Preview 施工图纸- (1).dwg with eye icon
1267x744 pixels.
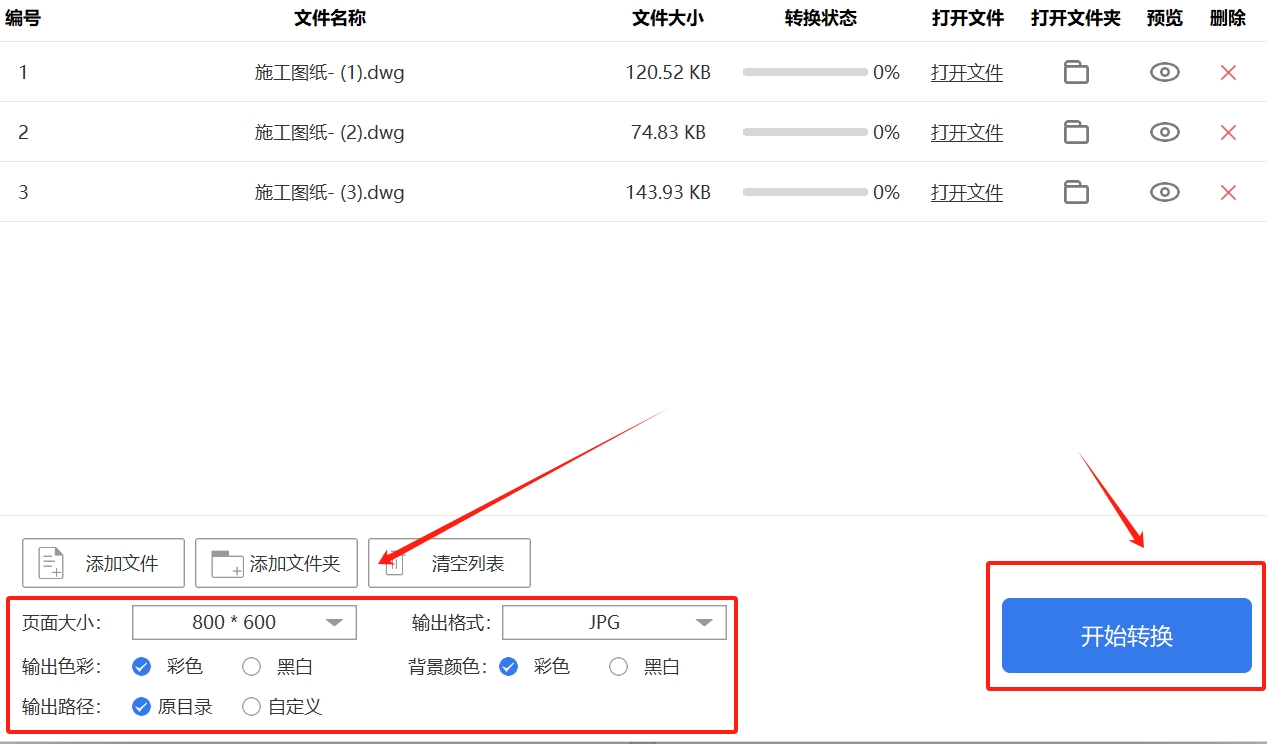(1165, 72)
